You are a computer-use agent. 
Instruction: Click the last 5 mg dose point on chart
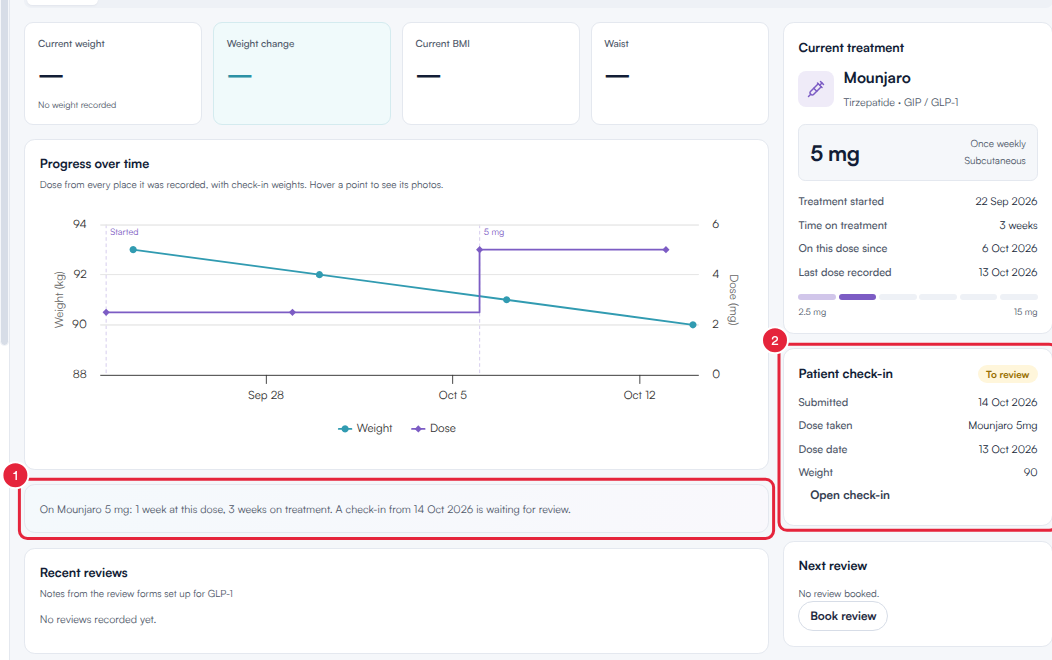666,250
